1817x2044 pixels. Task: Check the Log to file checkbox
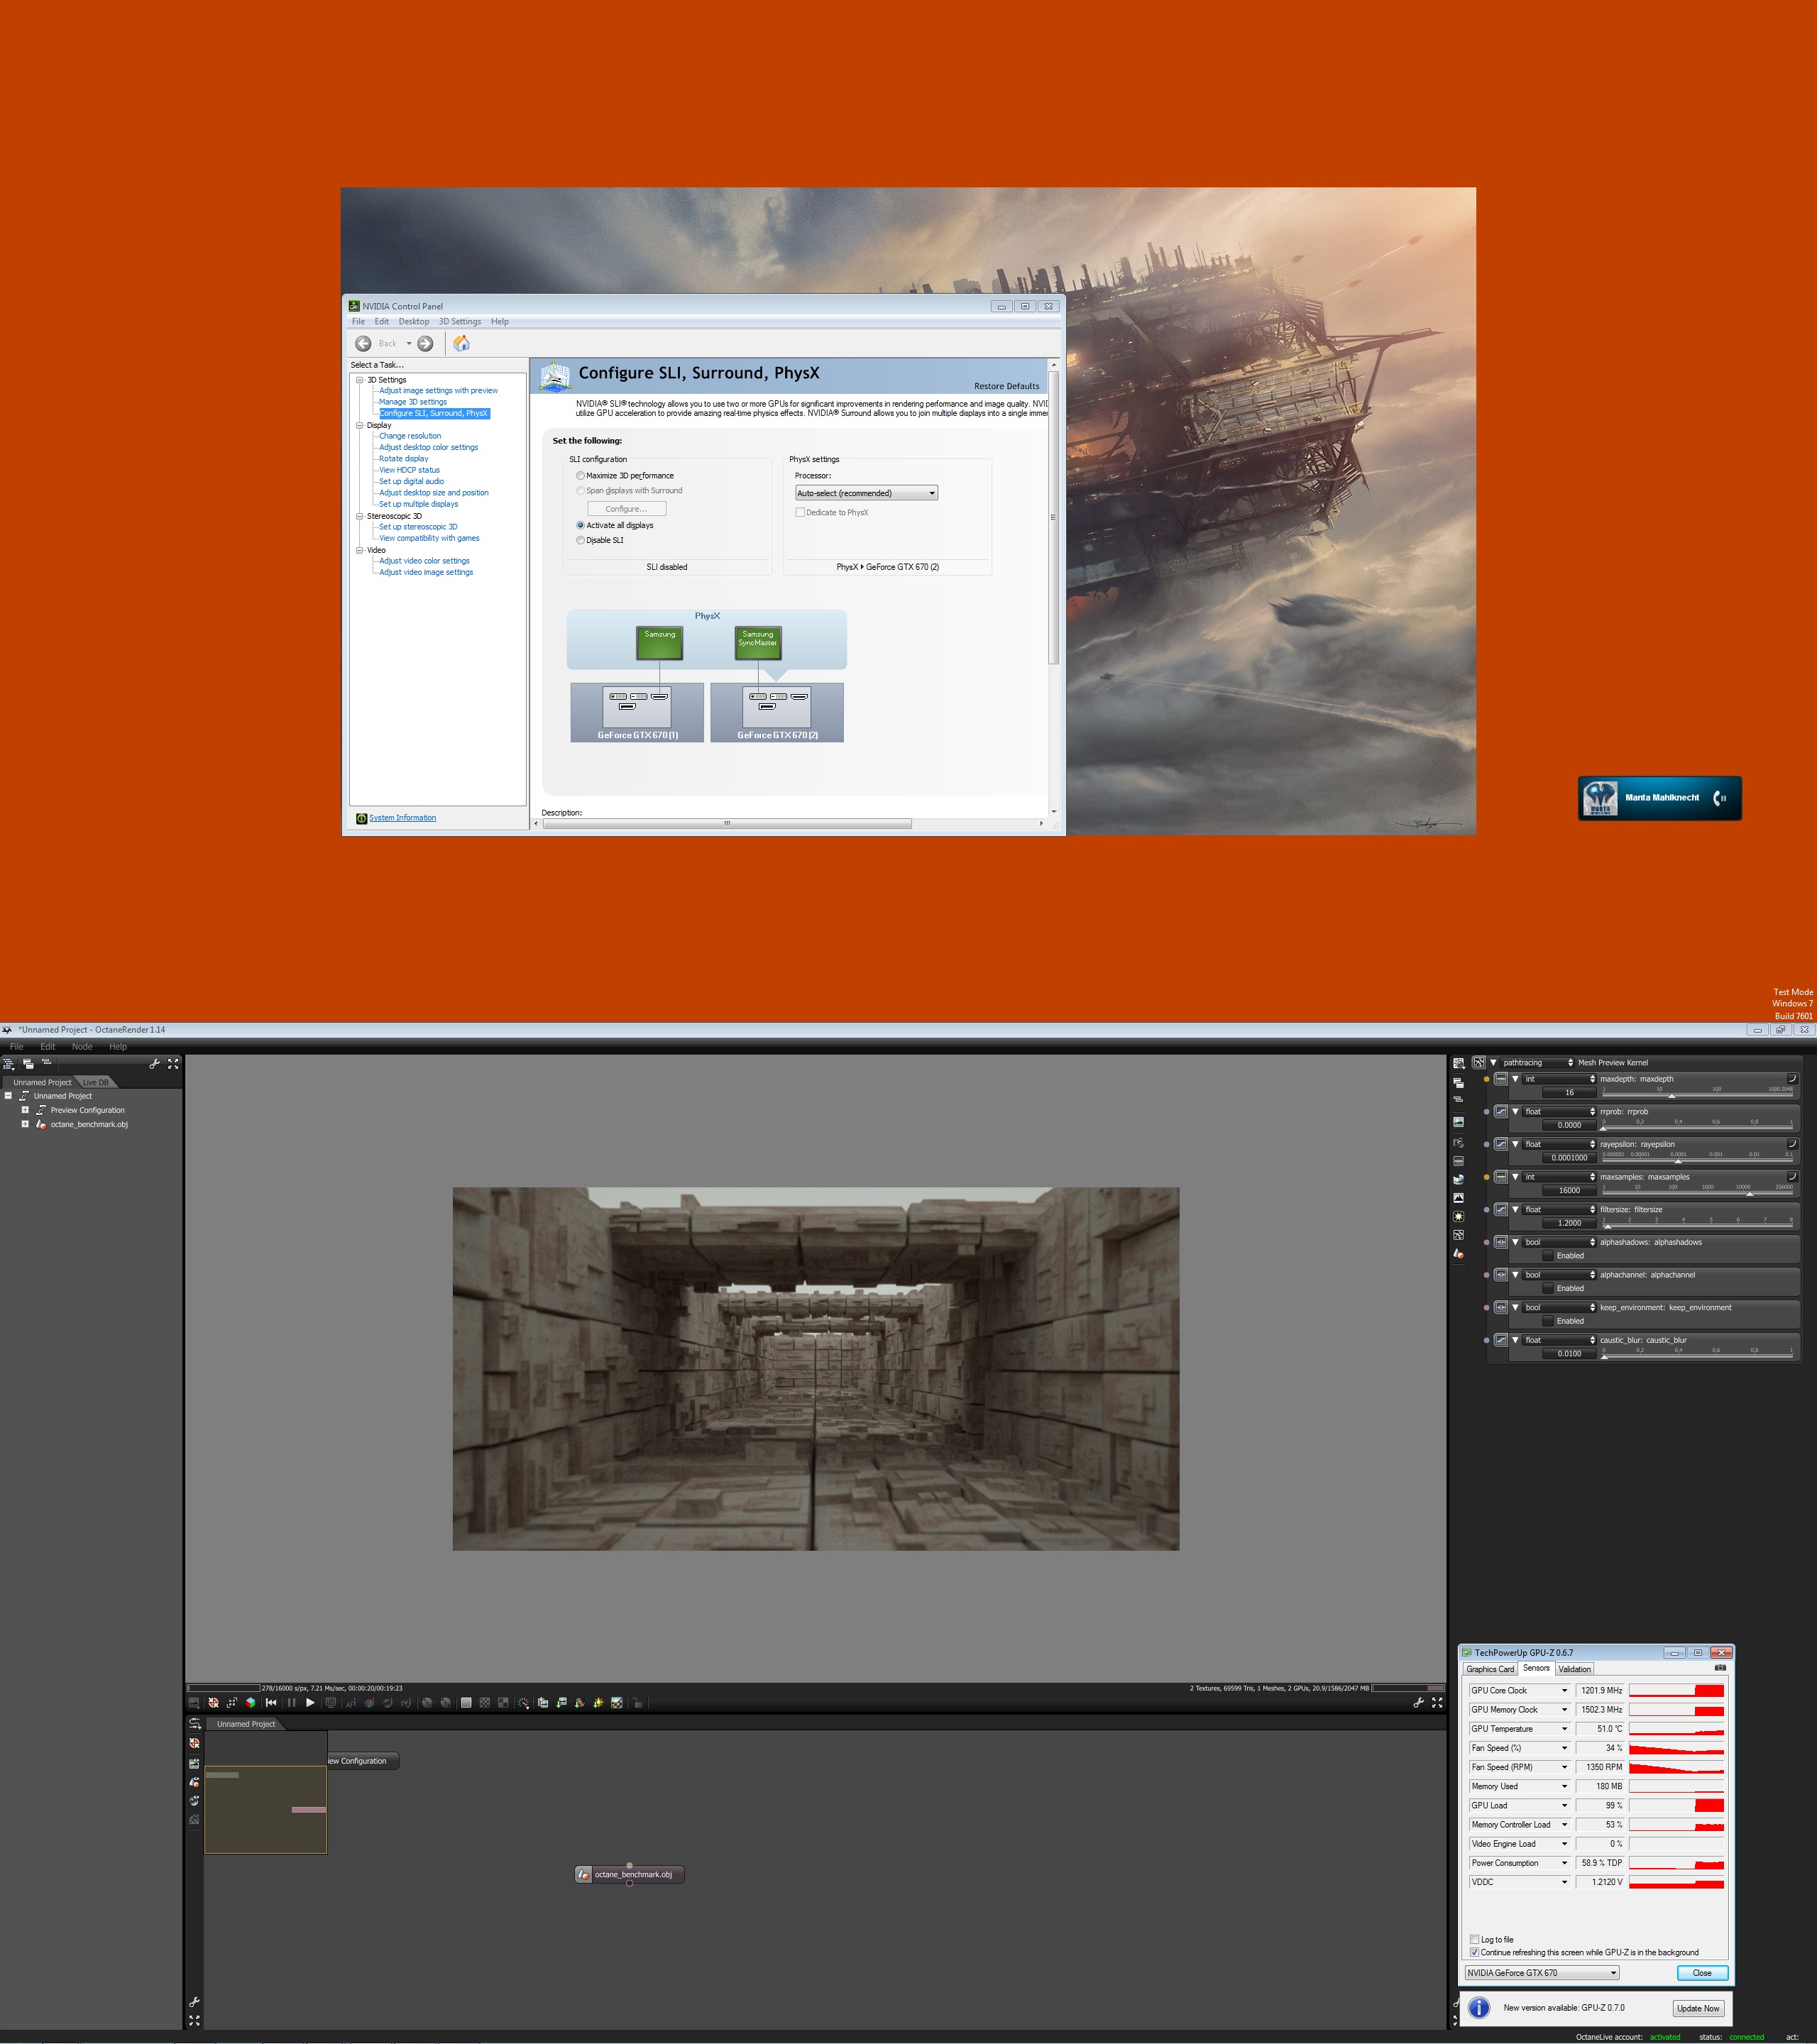point(1474,1939)
